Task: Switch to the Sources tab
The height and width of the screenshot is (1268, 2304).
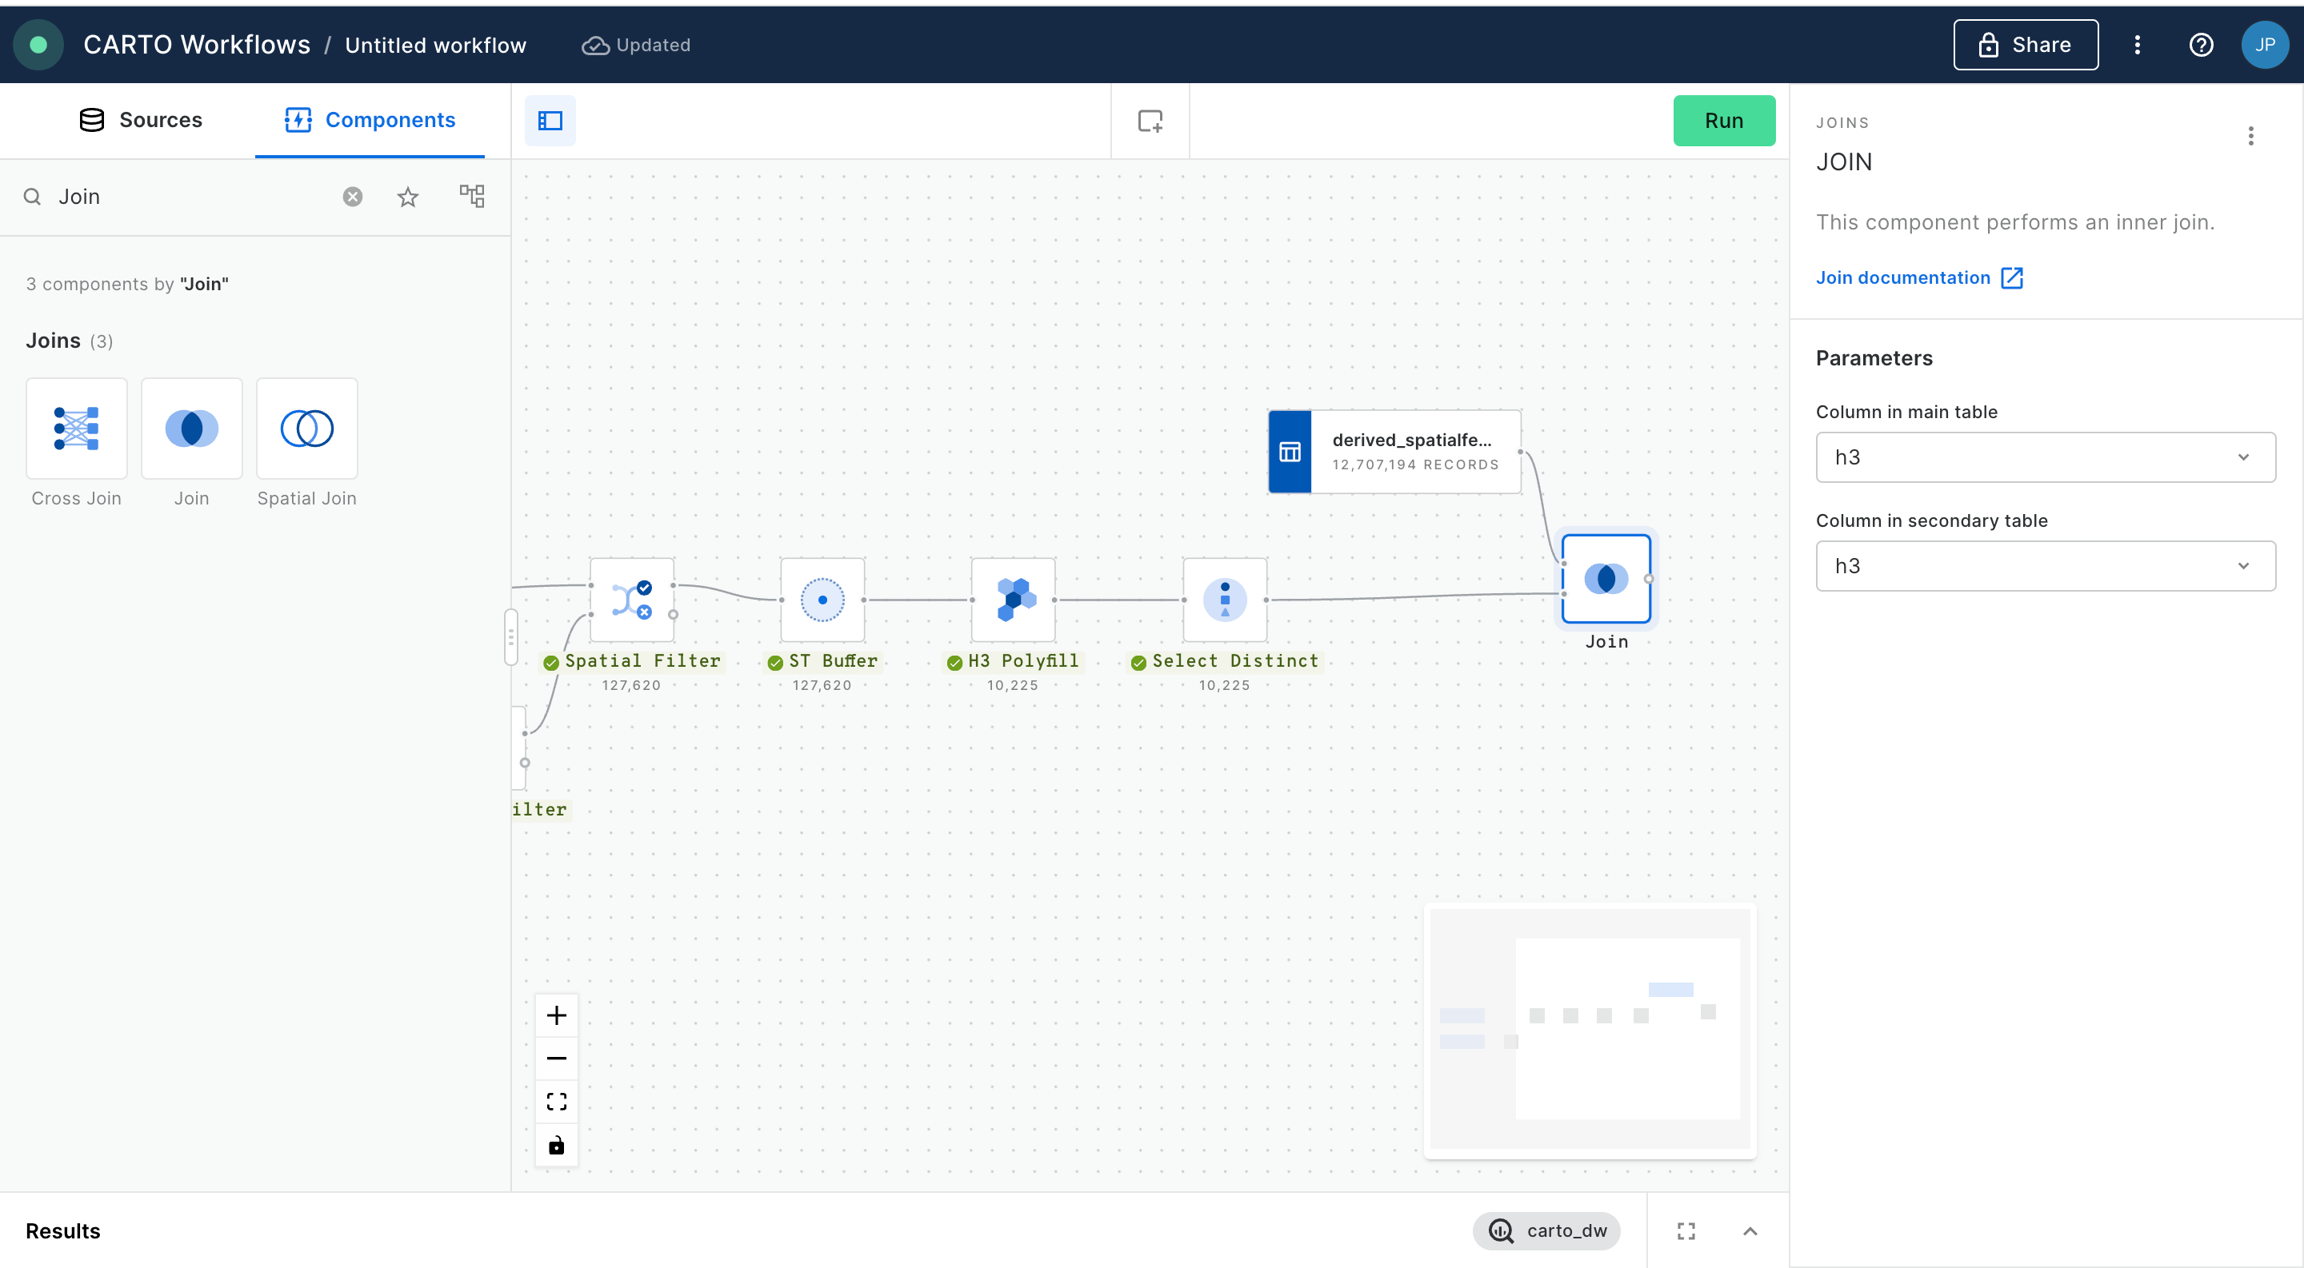Action: (140, 120)
